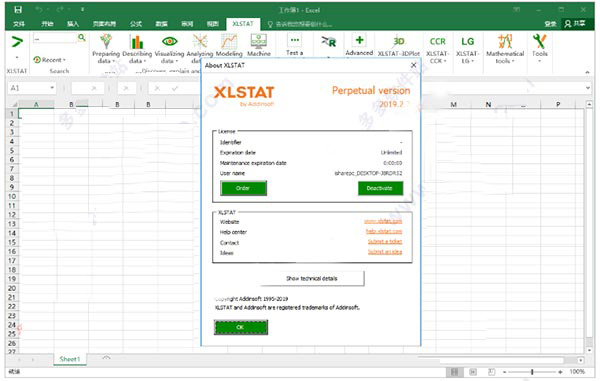
Task: Select column N header
Action: click(488, 104)
